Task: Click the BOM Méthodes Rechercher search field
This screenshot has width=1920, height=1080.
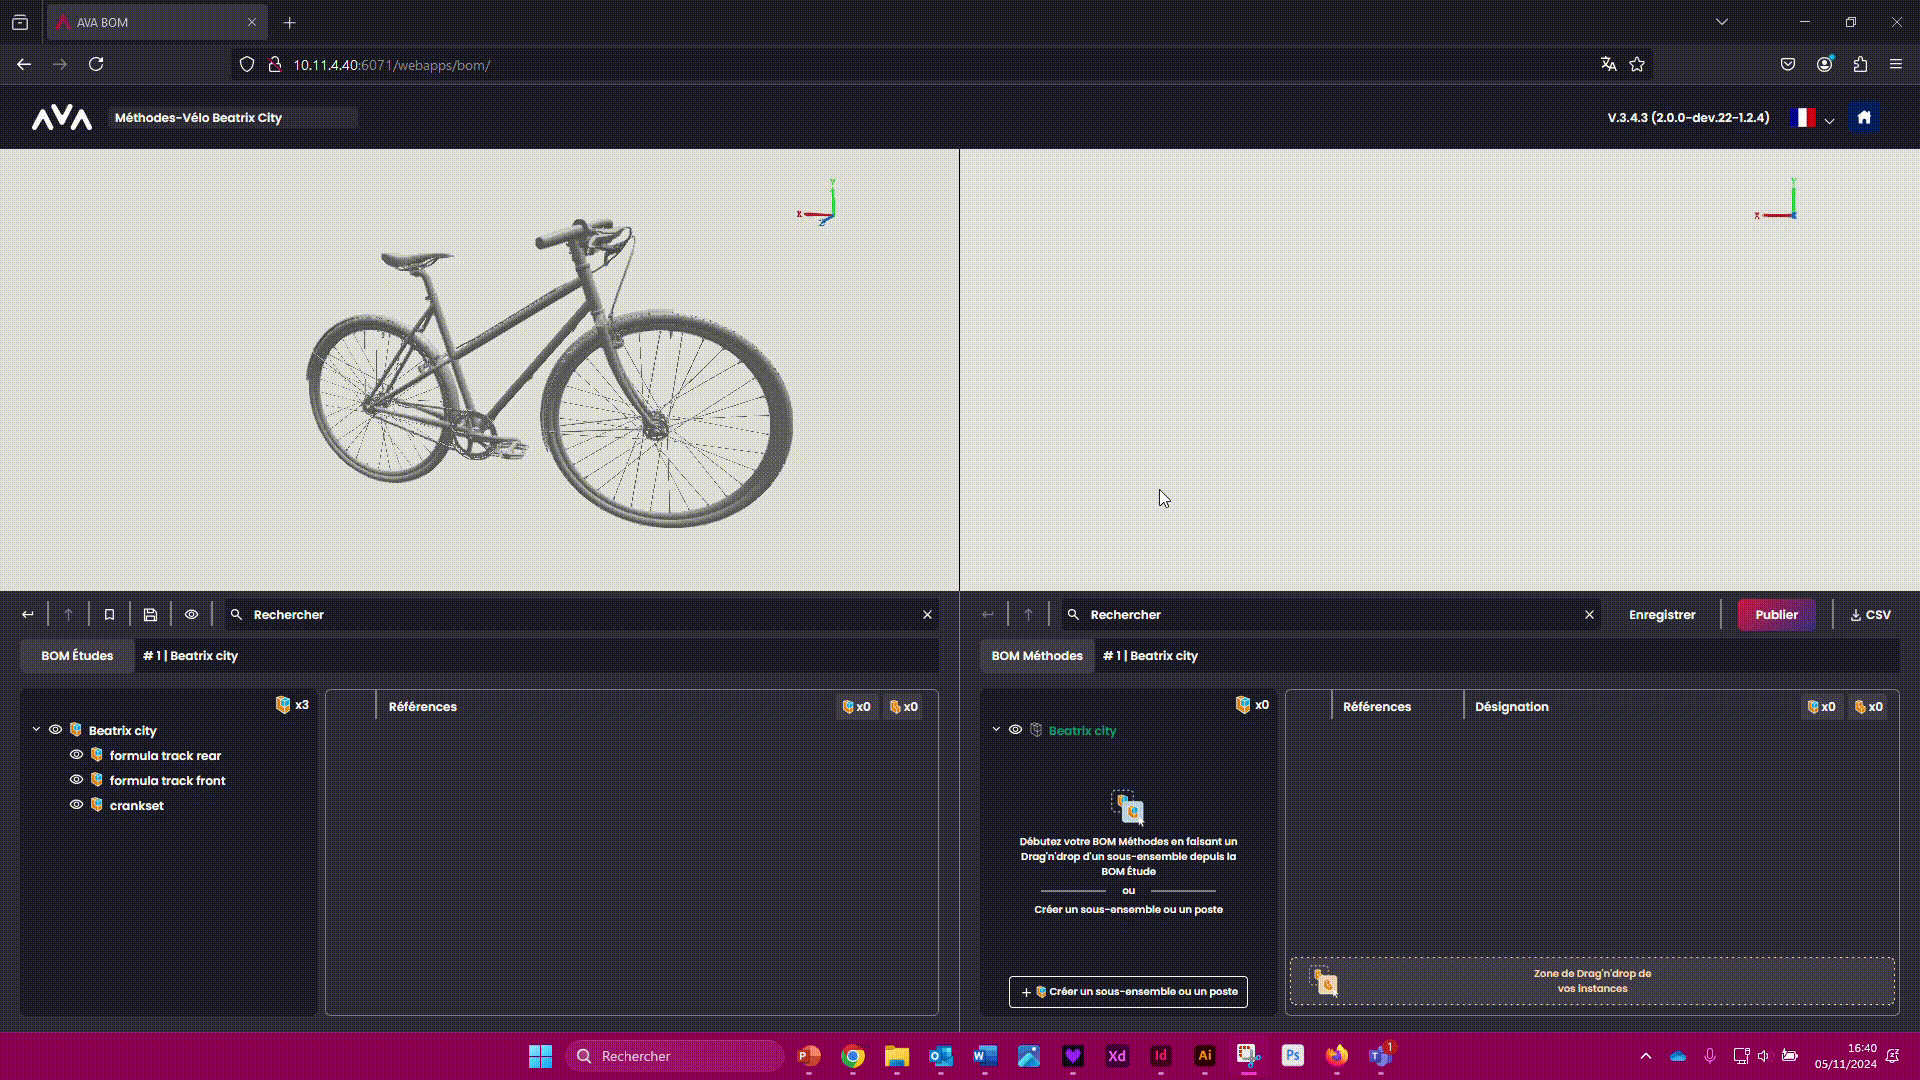Action: pyautogui.click(x=1330, y=615)
